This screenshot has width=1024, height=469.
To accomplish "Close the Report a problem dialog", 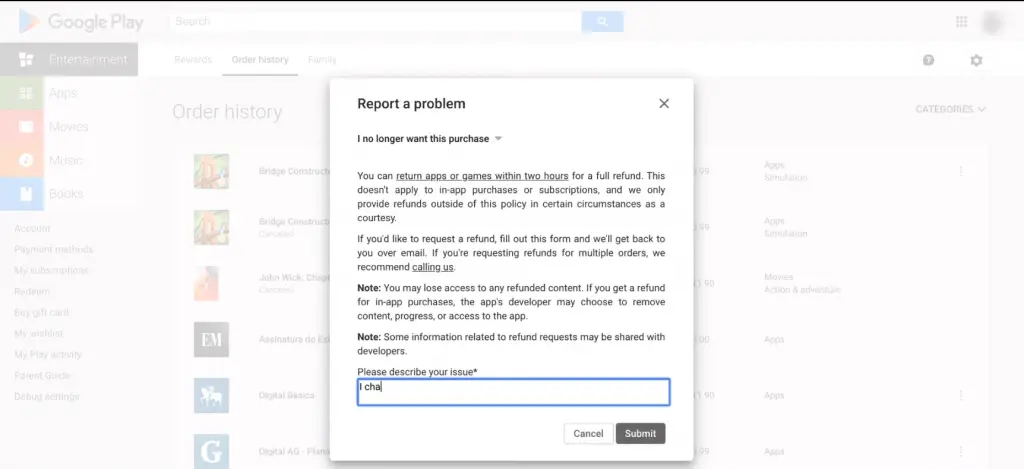I will pos(664,103).
